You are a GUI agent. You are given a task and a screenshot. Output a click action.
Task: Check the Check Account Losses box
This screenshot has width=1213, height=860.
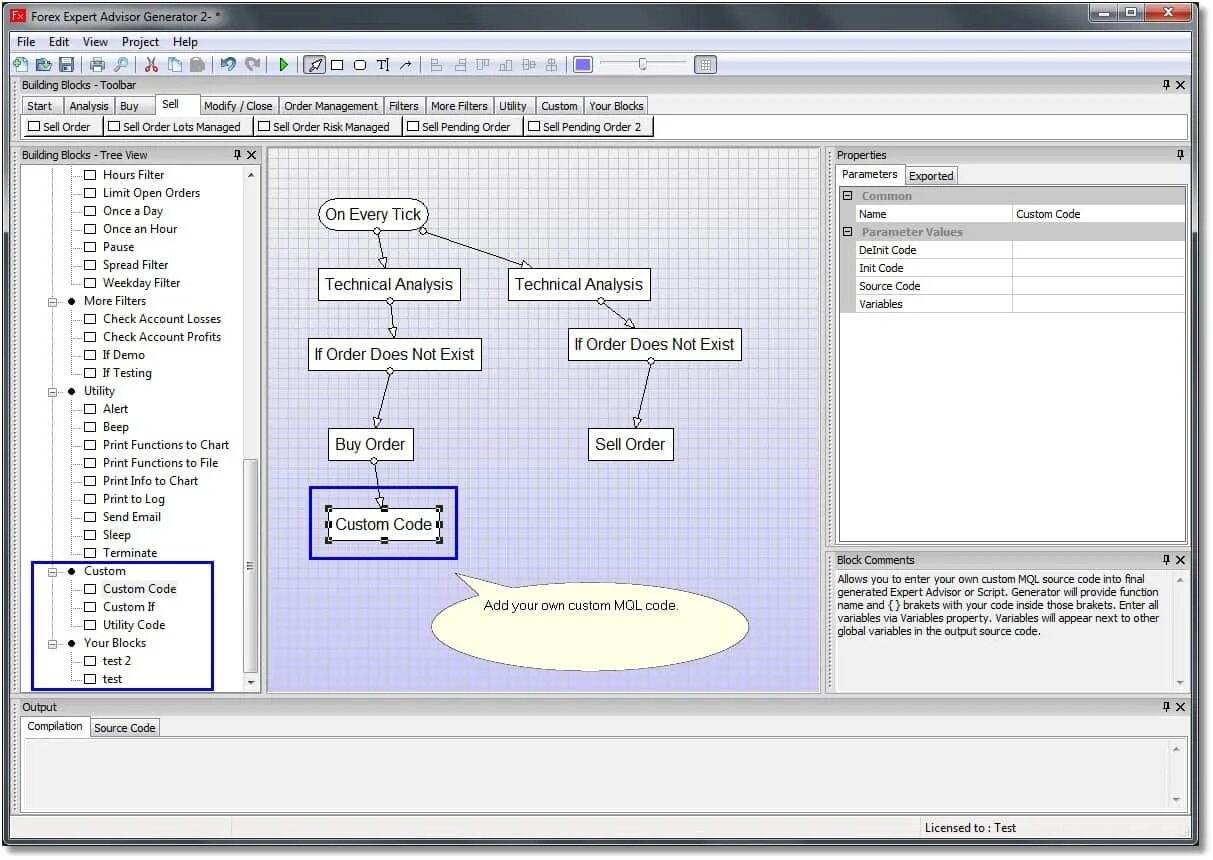tap(90, 319)
